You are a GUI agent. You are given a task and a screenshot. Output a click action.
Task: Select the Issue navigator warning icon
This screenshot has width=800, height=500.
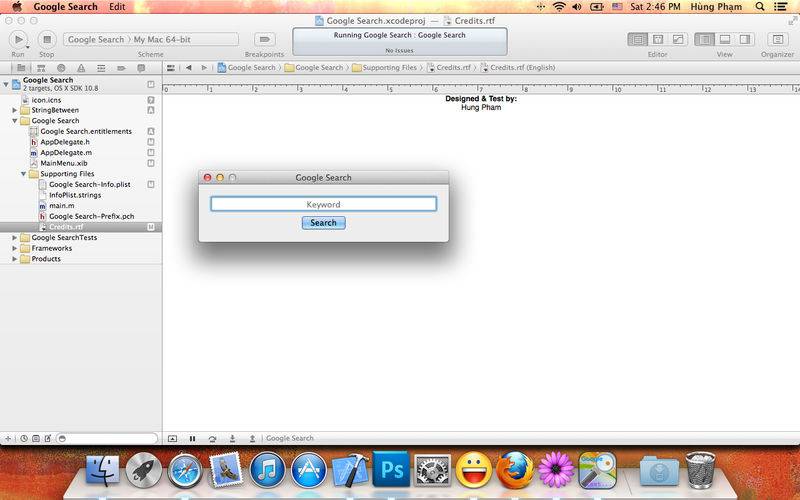(x=81, y=68)
